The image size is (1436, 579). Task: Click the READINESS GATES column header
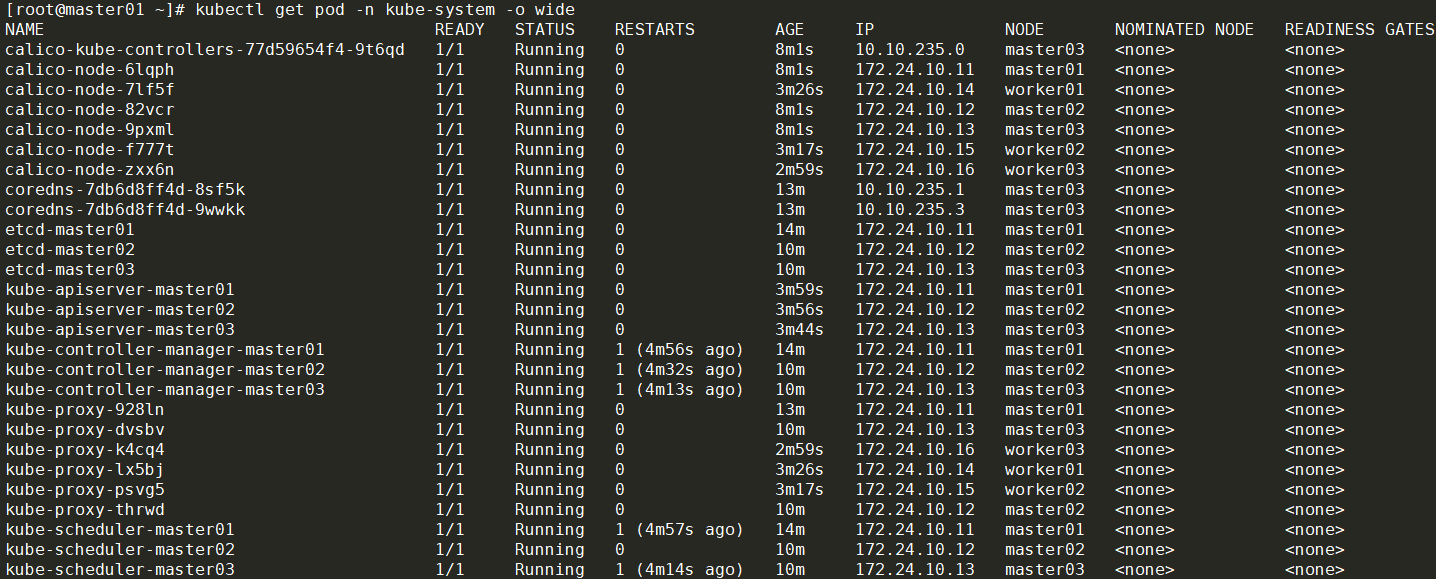point(1359,30)
